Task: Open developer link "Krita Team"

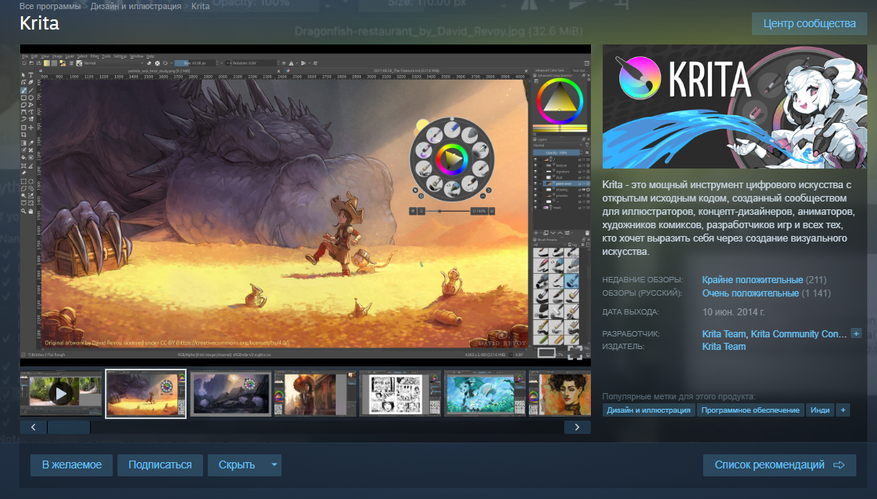Action: click(x=724, y=334)
